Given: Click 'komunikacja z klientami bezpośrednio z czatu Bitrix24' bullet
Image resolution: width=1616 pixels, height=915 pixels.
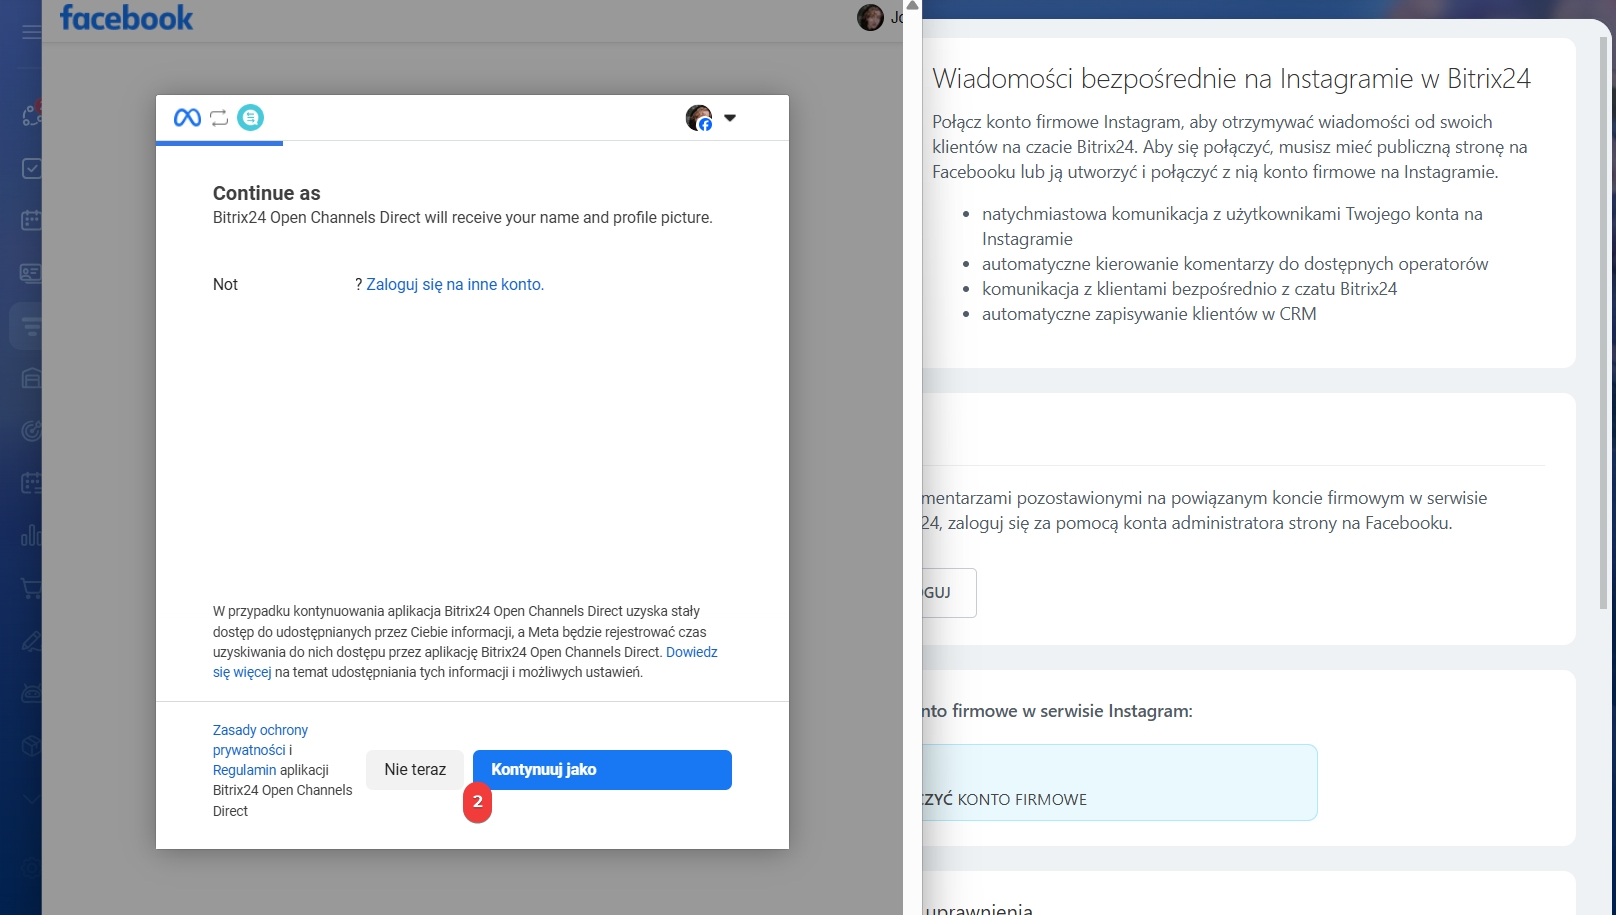Looking at the screenshot, I should coord(1189,289).
